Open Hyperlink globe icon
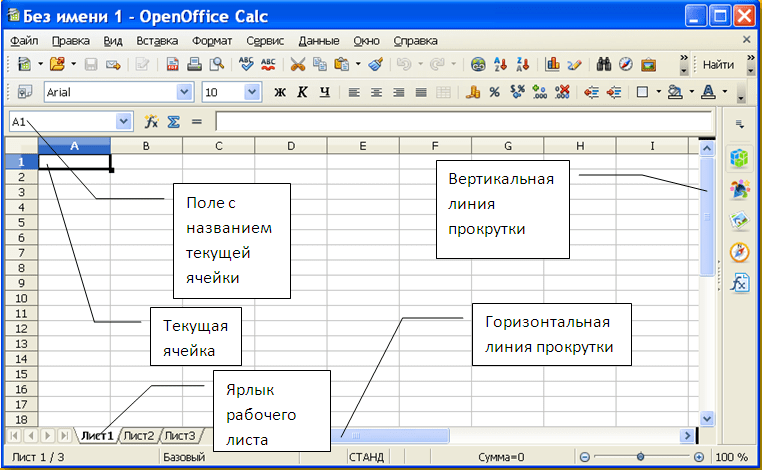Screen dimensions: 762x470 (478, 64)
